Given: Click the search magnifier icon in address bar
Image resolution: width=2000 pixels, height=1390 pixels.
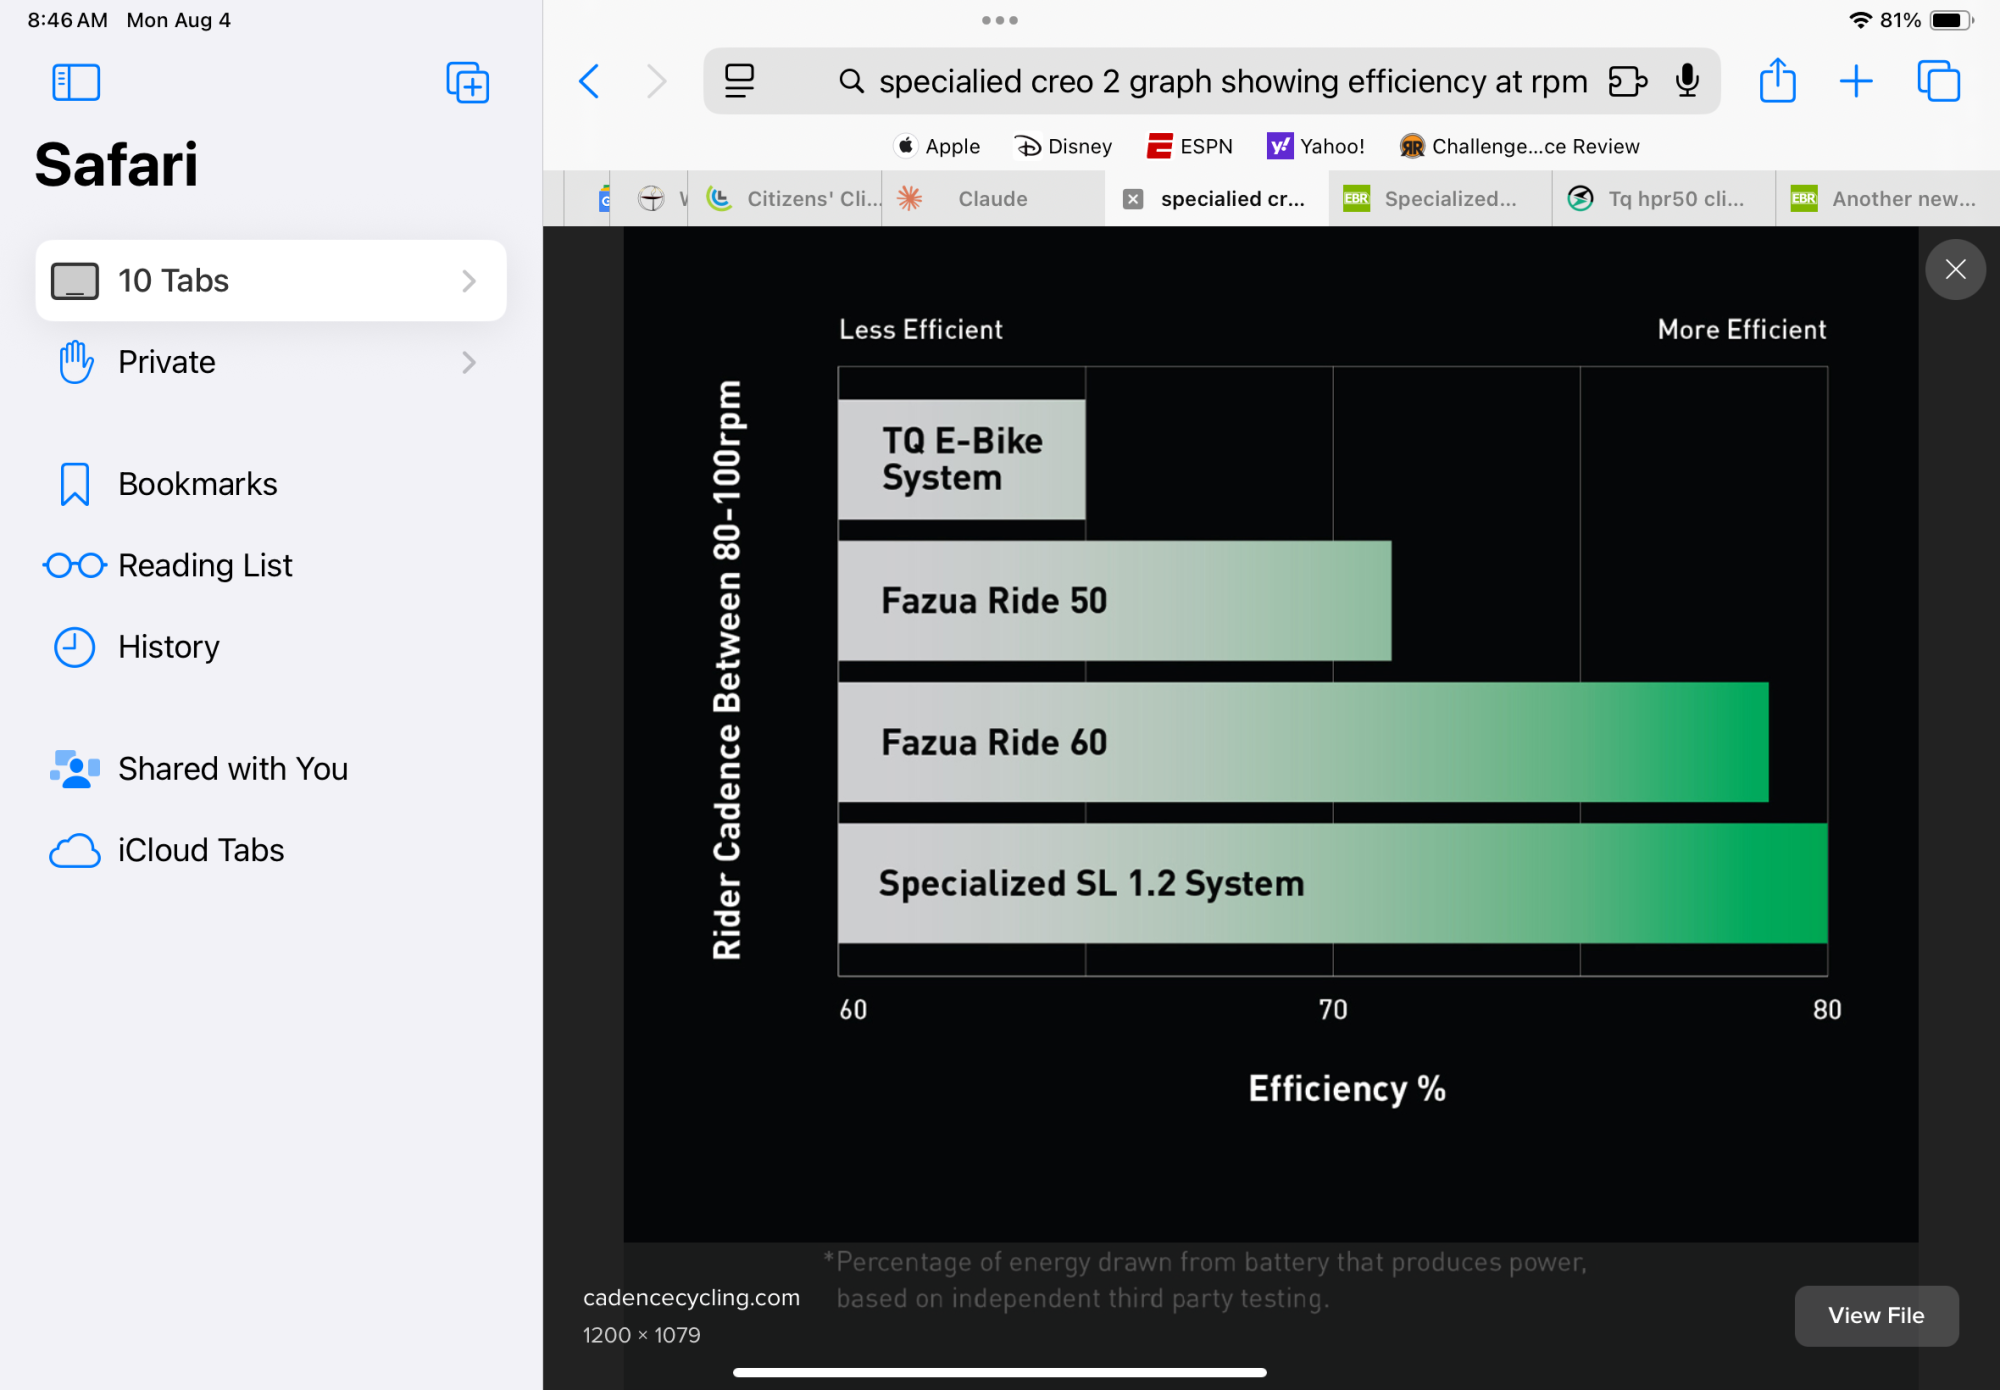Looking at the screenshot, I should [851, 81].
